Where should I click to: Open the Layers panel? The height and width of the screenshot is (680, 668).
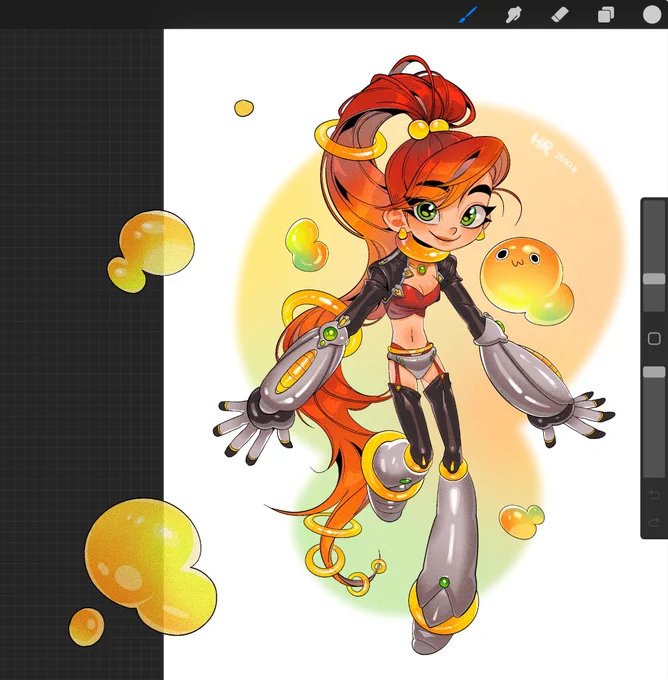(606, 15)
